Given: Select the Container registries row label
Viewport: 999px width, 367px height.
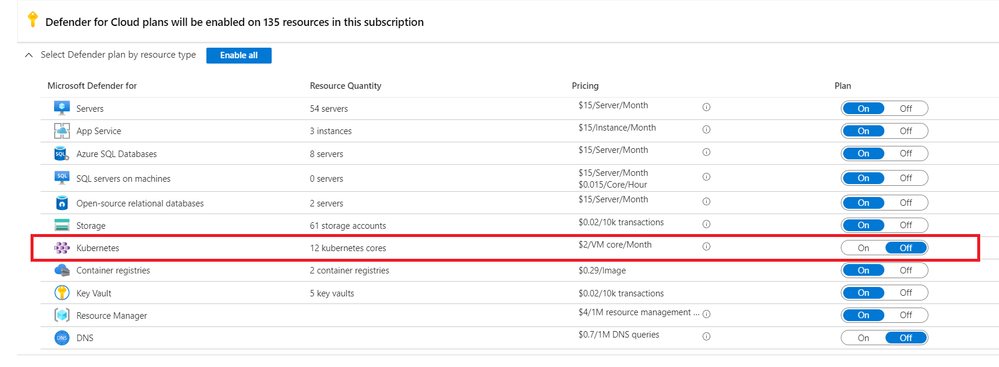Looking at the screenshot, I should (113, 270).
